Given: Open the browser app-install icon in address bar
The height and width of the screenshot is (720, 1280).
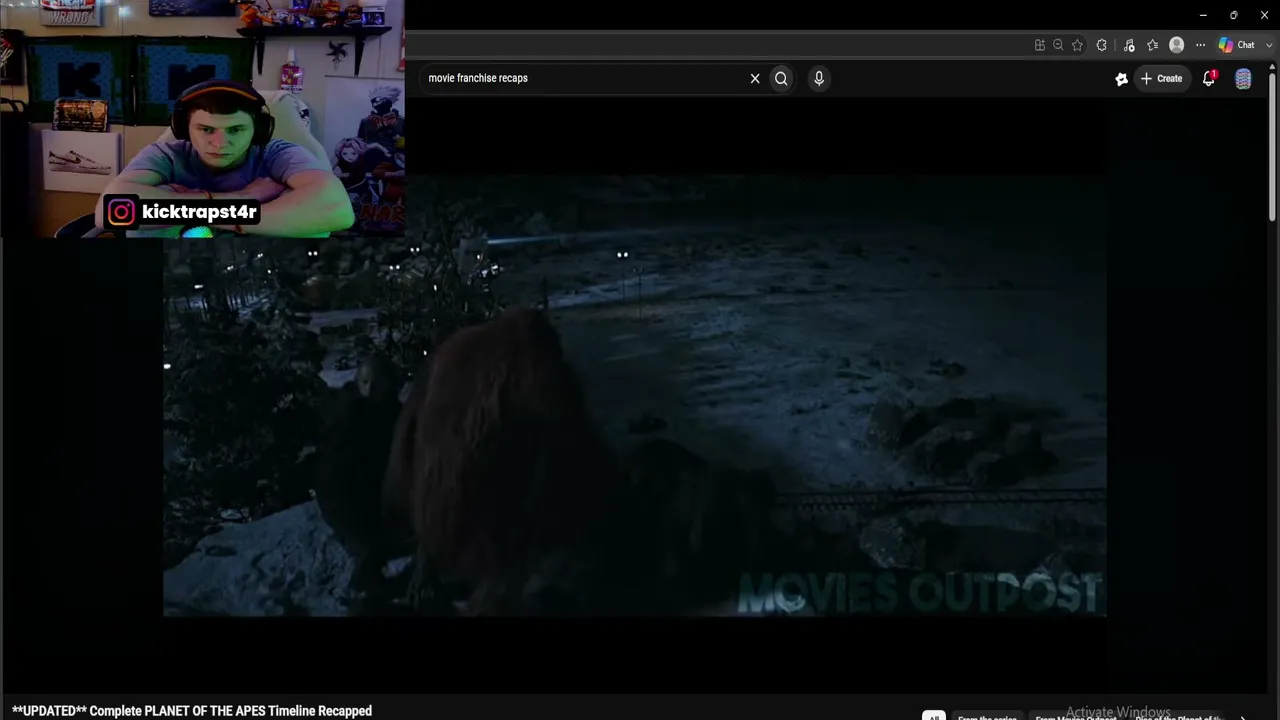Looking at the screenshot, I should point(1040,45).
